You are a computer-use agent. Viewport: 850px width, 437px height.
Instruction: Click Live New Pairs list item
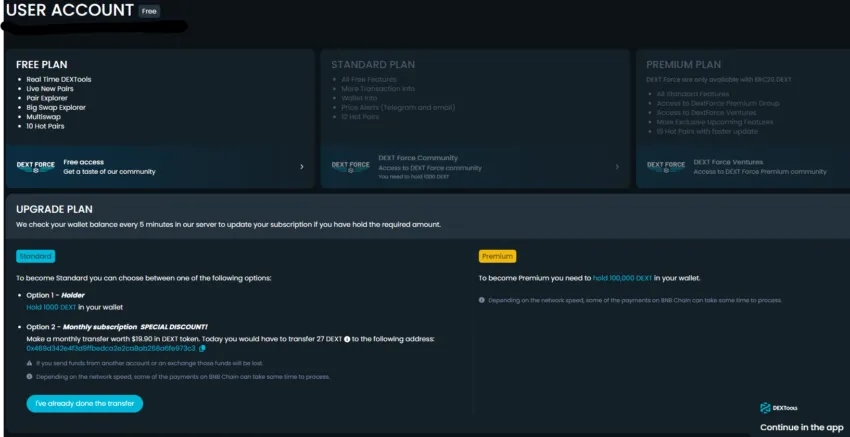[50, 89]
